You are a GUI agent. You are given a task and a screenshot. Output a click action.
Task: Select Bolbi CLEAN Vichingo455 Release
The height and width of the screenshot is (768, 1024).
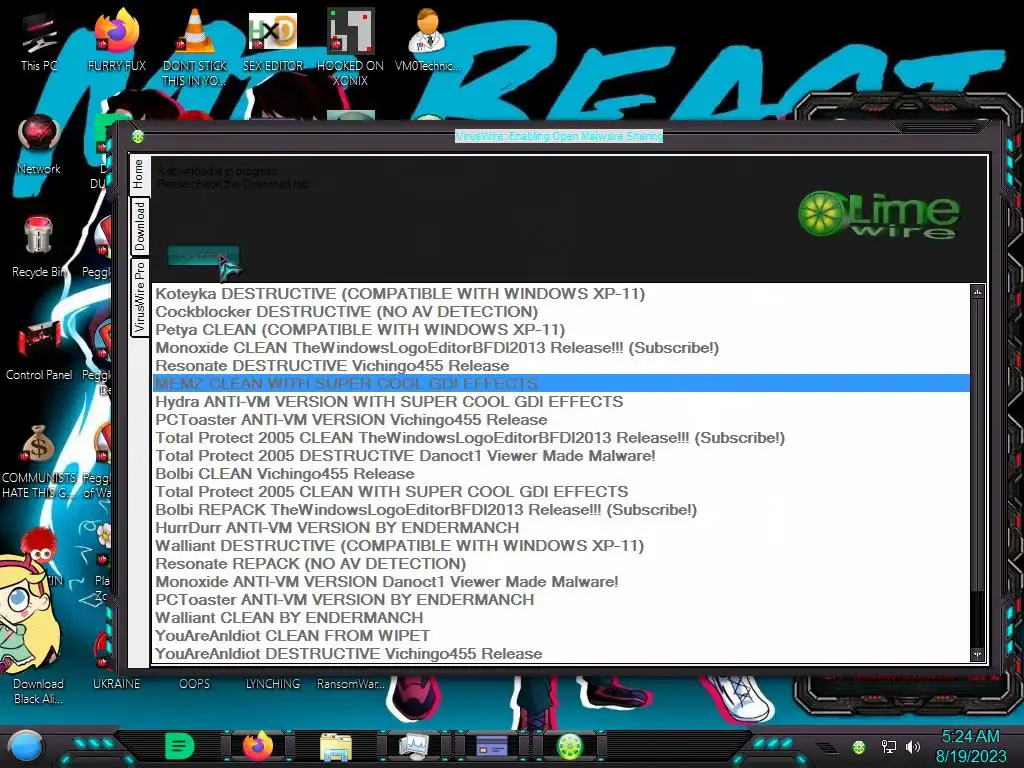tap(561, 473)
